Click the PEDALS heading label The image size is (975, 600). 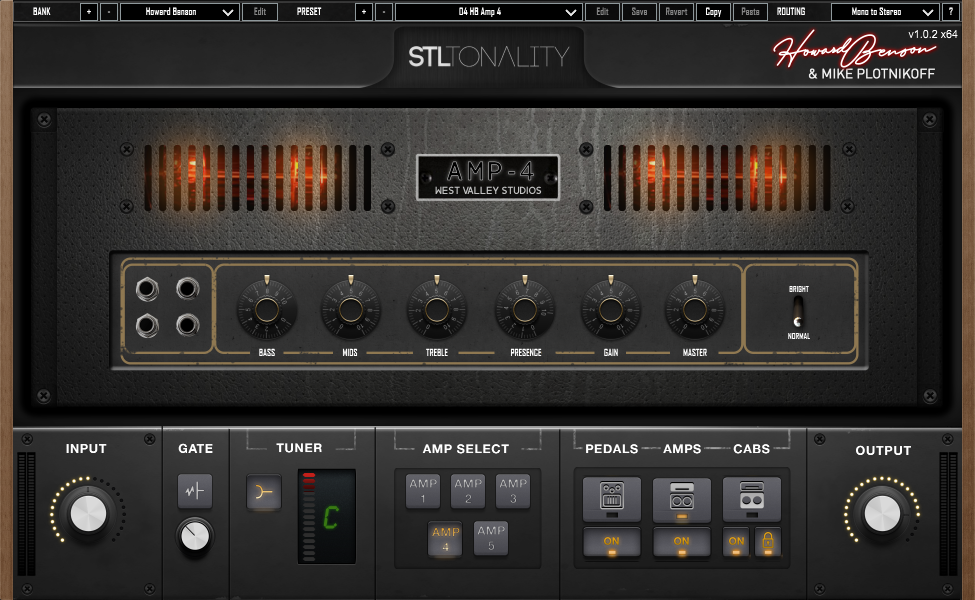(x=611, y=449)
